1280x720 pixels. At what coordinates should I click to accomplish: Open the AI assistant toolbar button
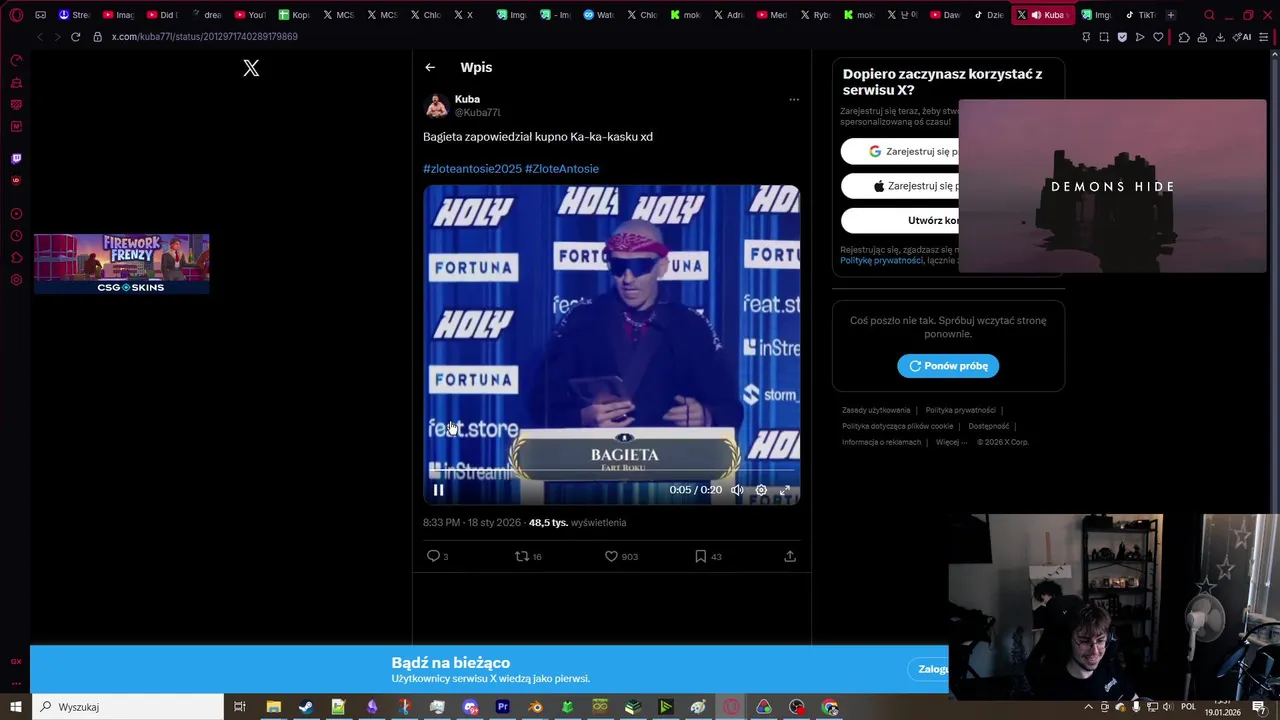[x=1242, y=37]
